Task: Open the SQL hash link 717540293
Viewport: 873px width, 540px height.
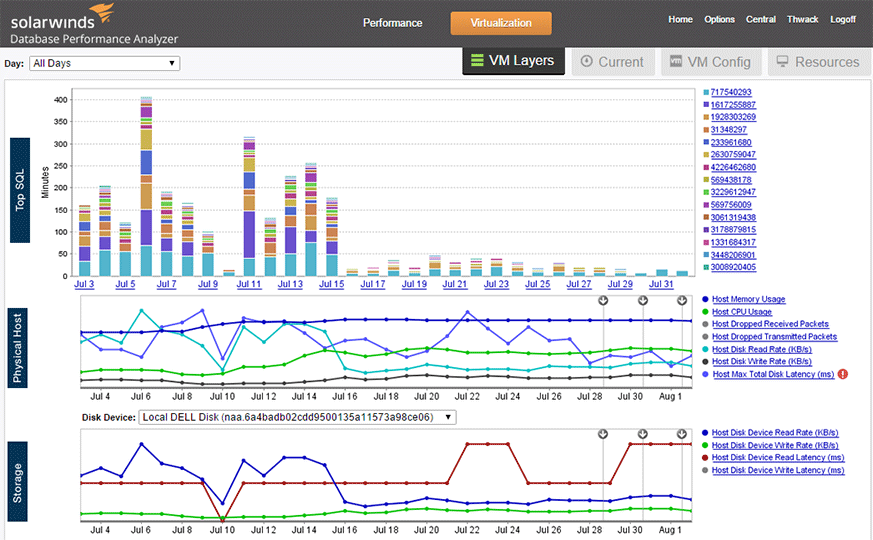Action: point(731,92)
